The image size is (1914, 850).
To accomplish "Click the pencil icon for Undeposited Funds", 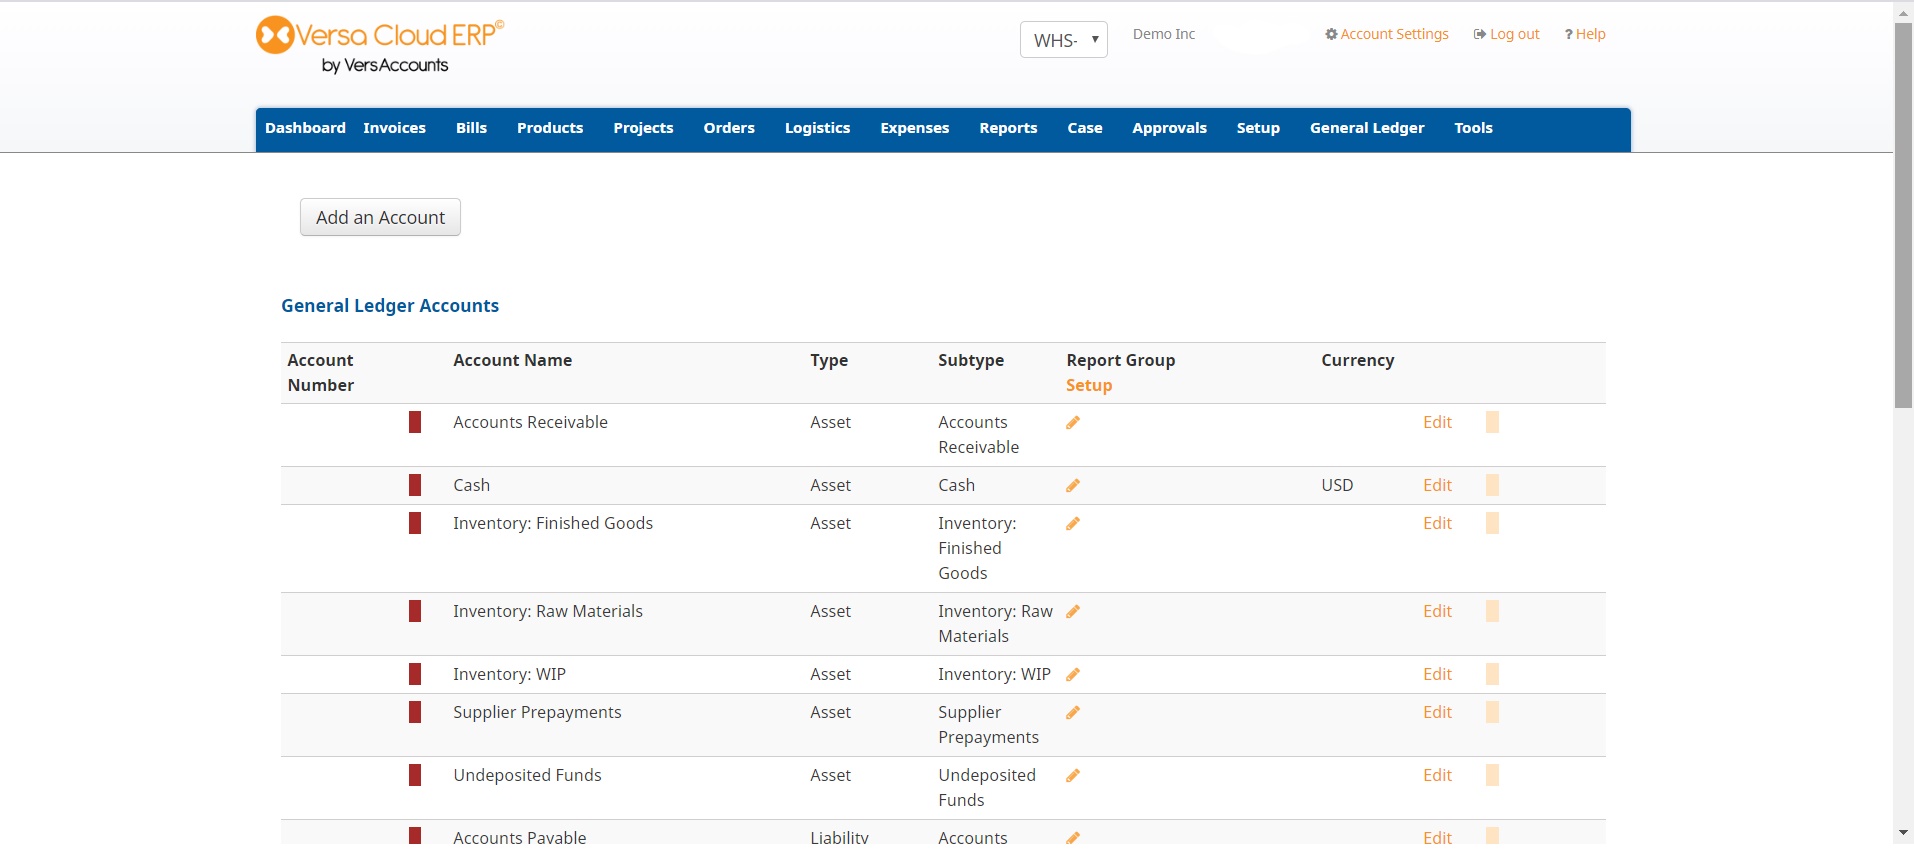I will (x=1072, y=776).
